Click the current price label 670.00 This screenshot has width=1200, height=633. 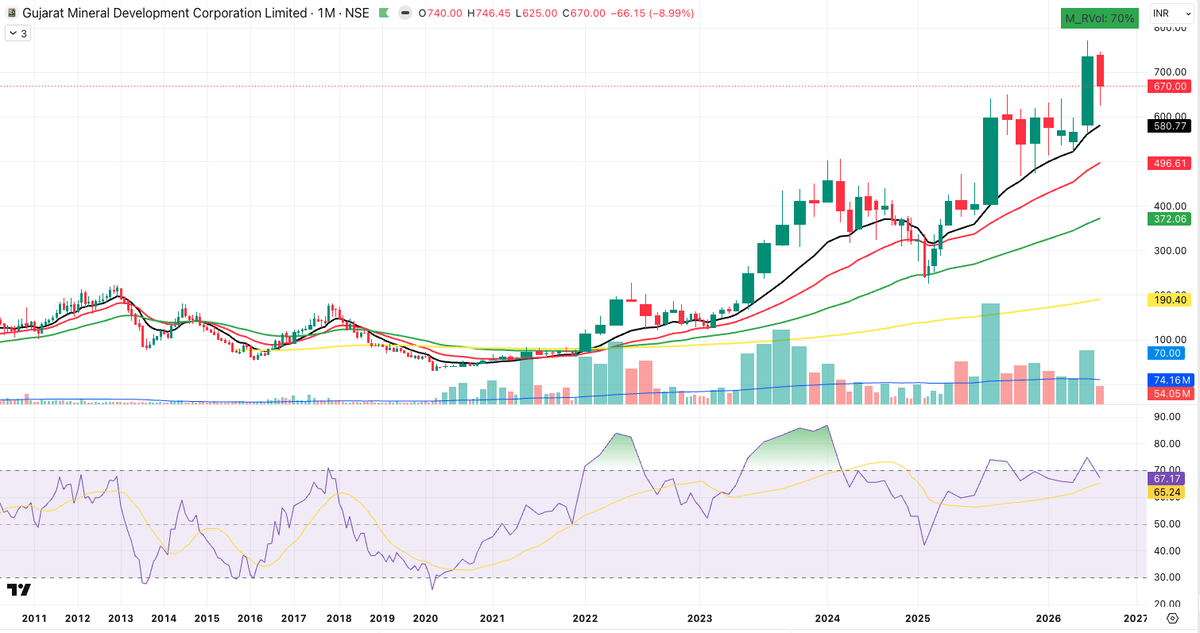click(x=1170, y=87)
